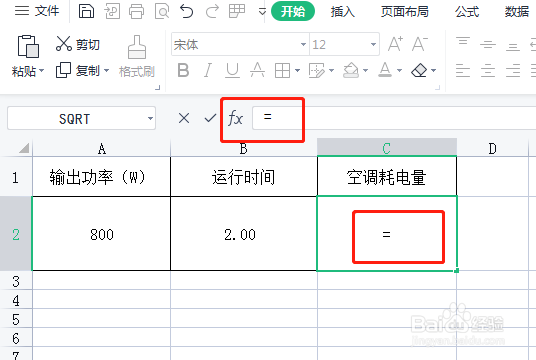
Task: Decrease font size with A- icon
Action: 420,44
